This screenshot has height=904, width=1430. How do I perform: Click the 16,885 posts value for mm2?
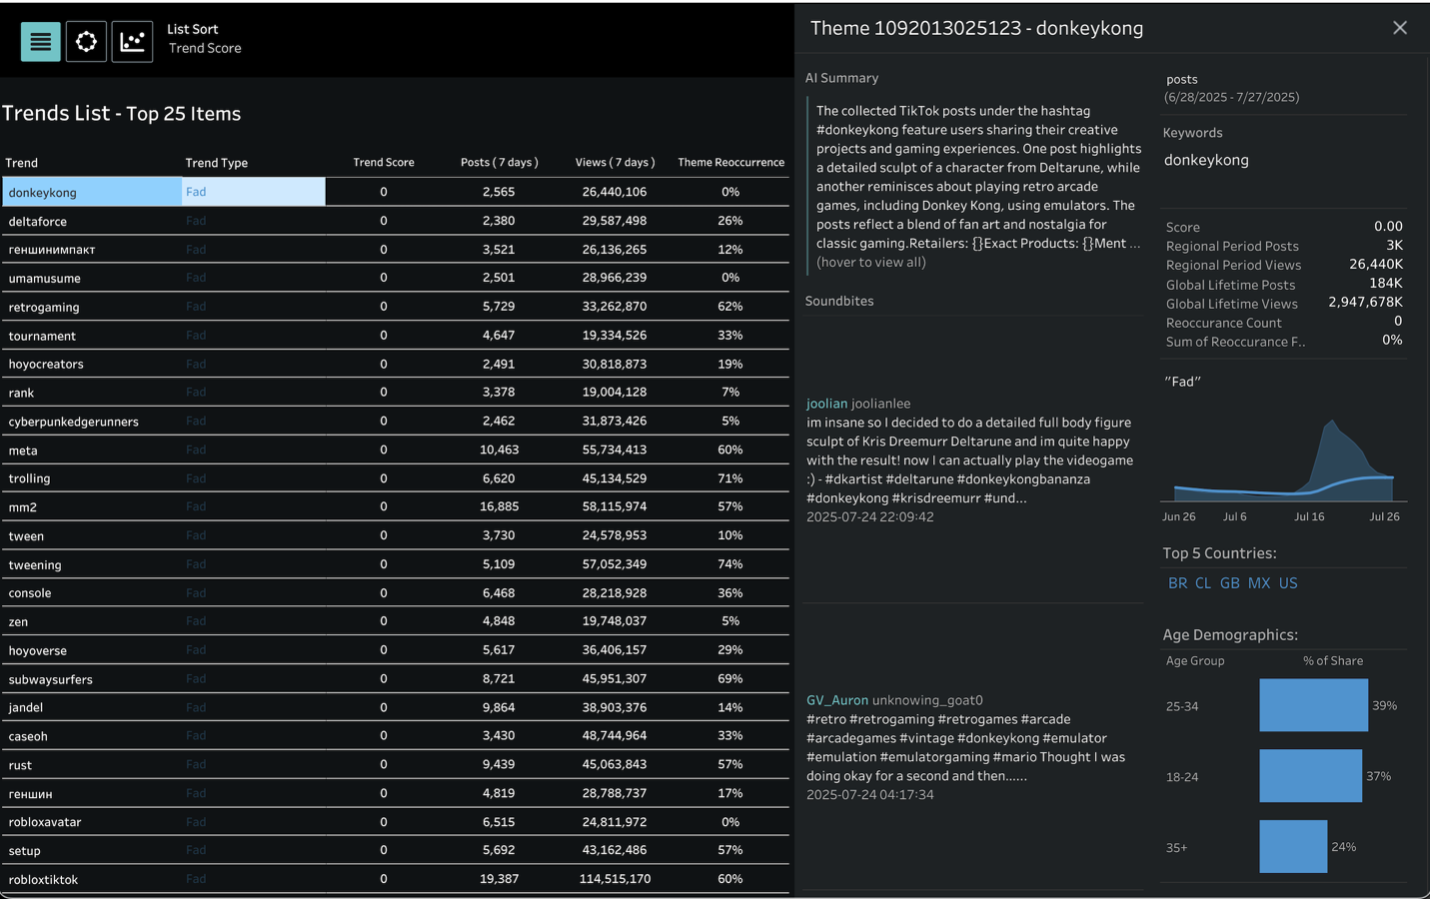[499, 507]
